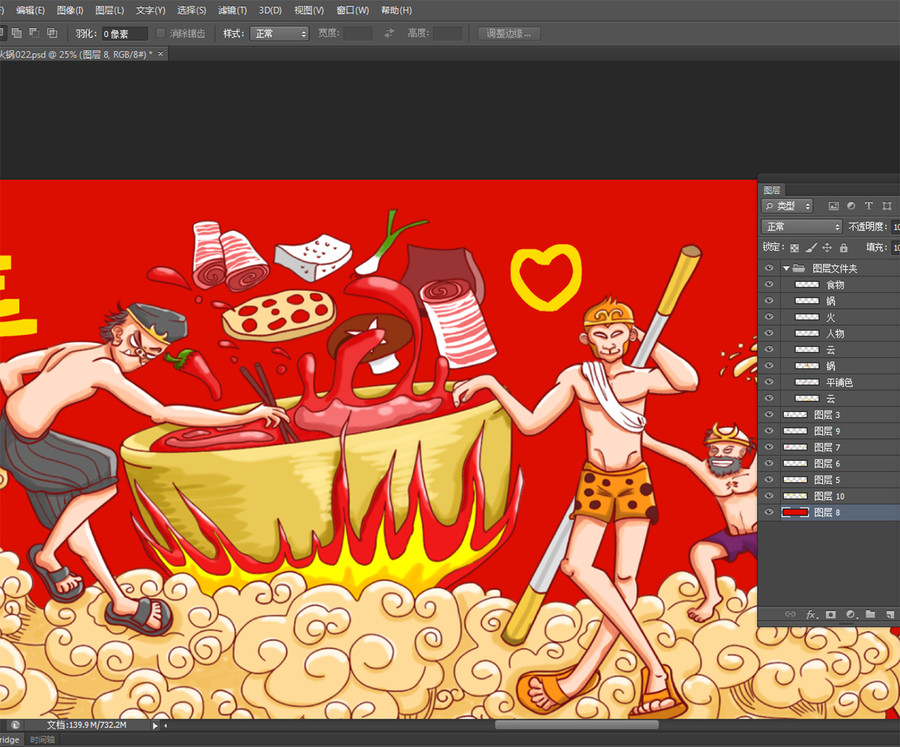Create a new fill or adjustment layer
Screen dimensions: 900x747
pyautogui.click(x=851, y=614)
